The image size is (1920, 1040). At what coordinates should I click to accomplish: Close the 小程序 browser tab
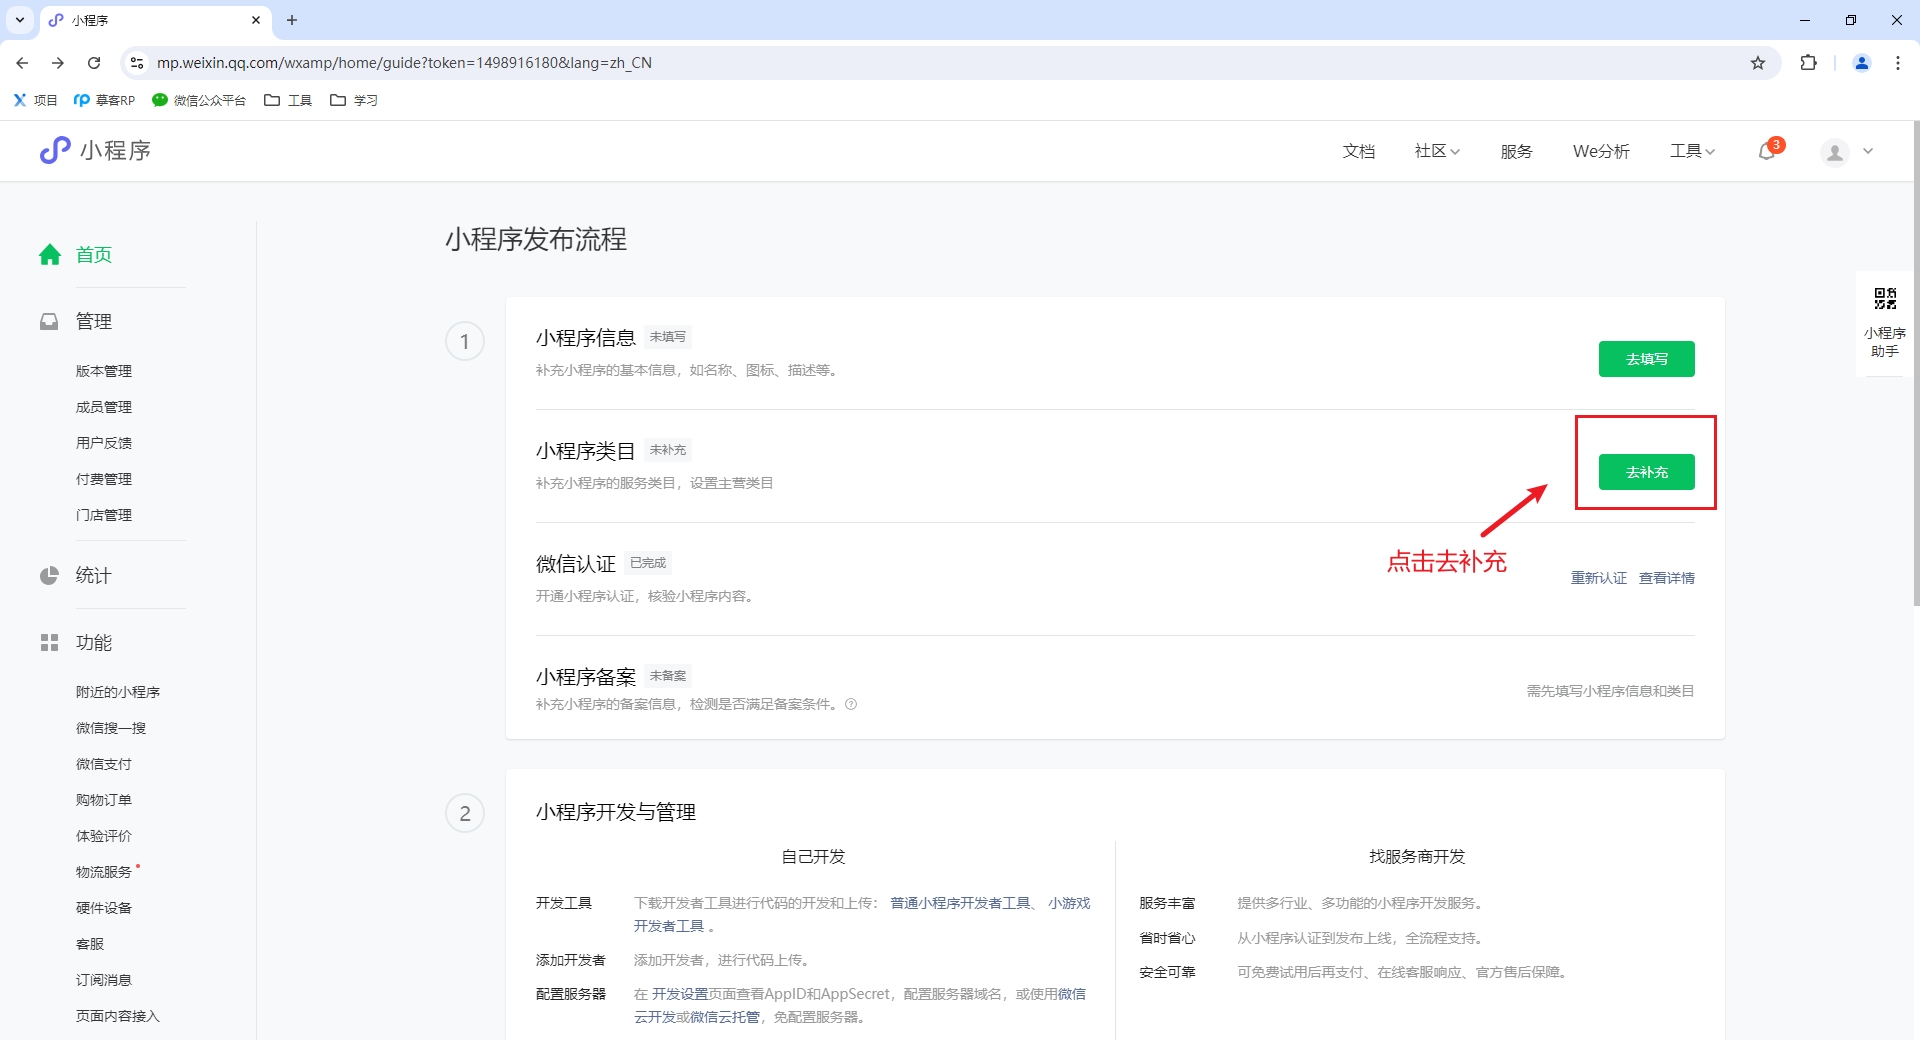256,20
